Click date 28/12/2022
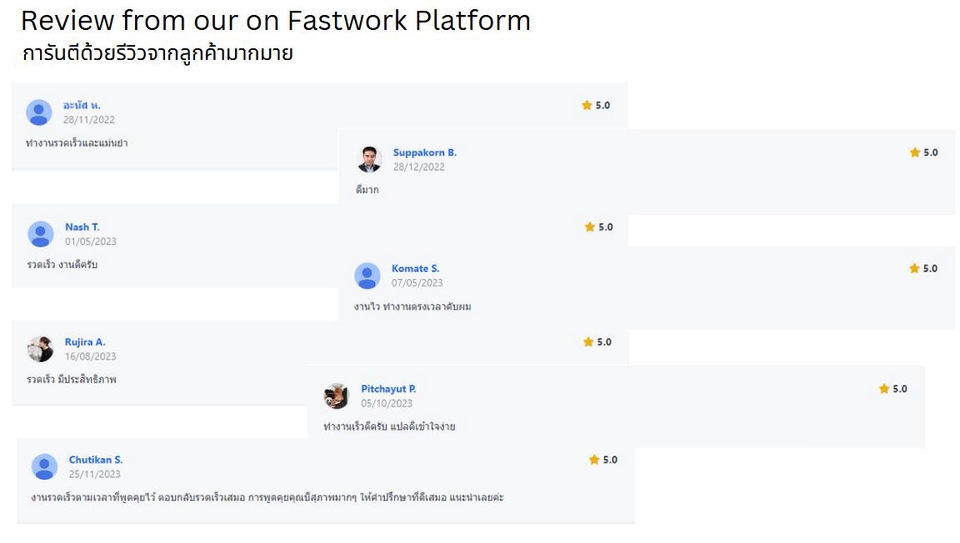960x543 pixels. tap(419, 167)
